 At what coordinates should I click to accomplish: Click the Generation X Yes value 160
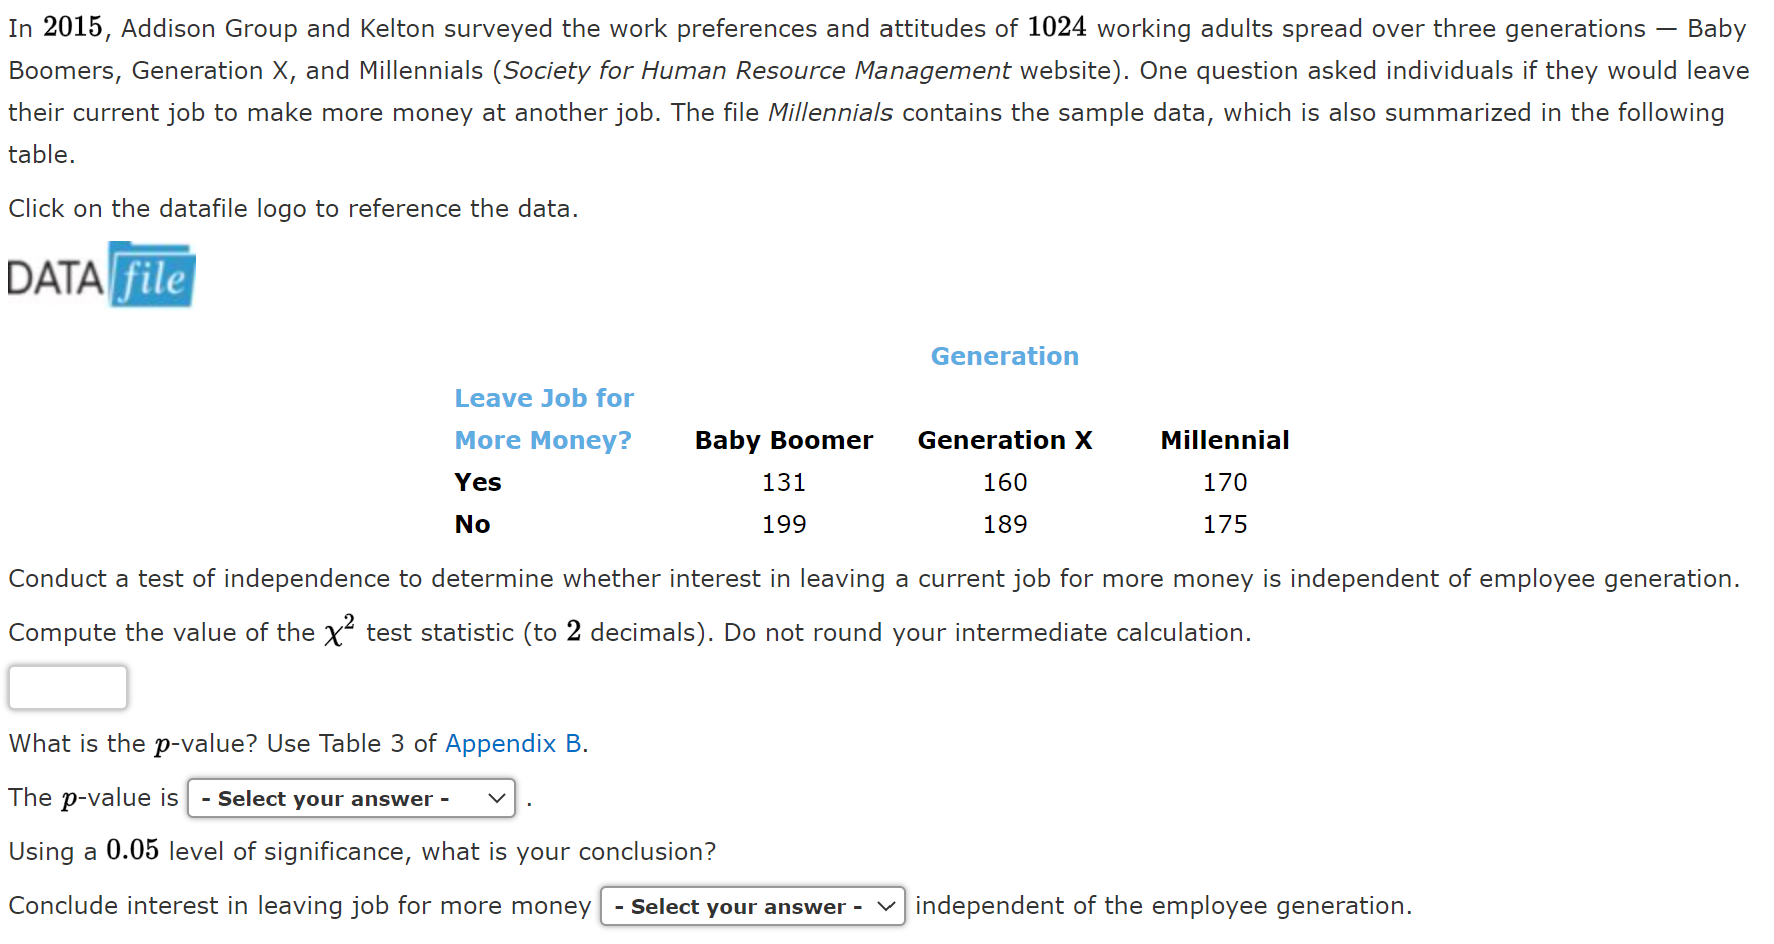click(1005, 482)
